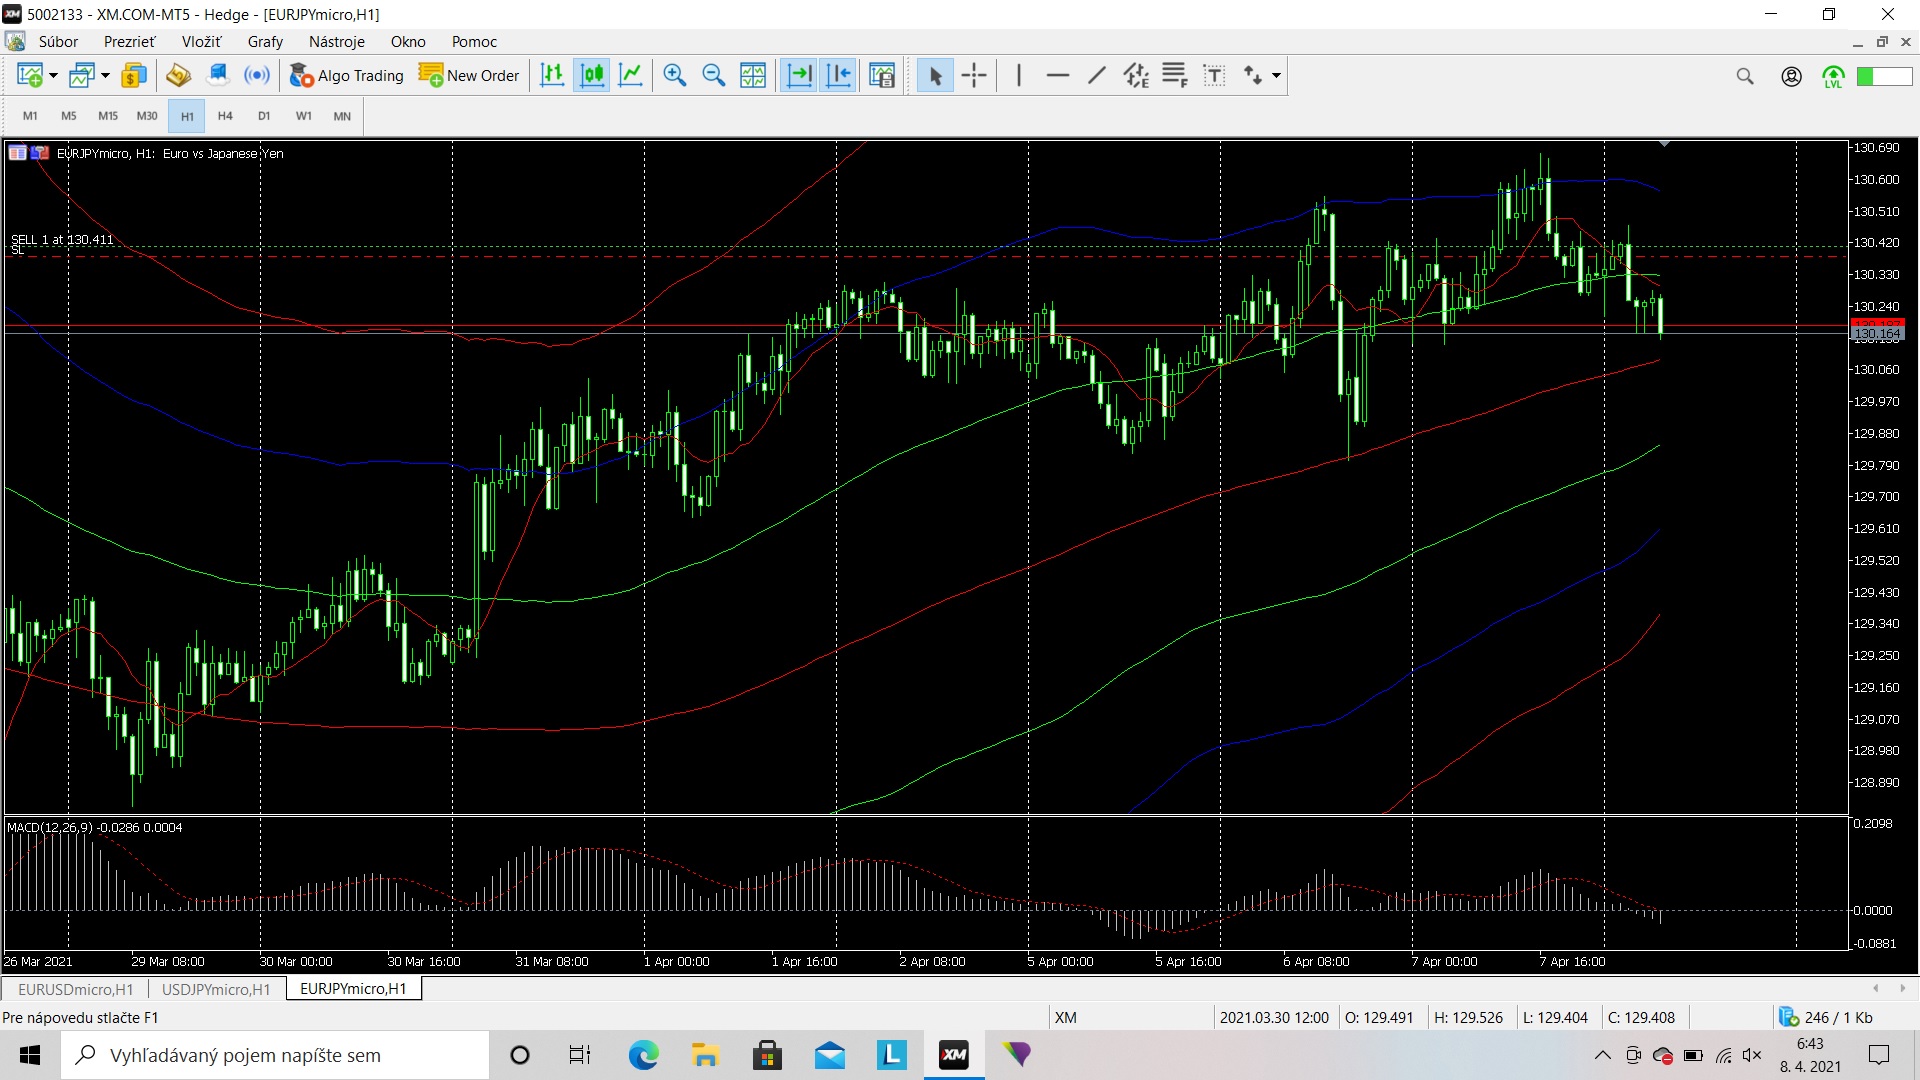Viewport: 1920px width, 1080px height.
Task: Toggle chart auto scroll to end
Action: pos(799,75)
